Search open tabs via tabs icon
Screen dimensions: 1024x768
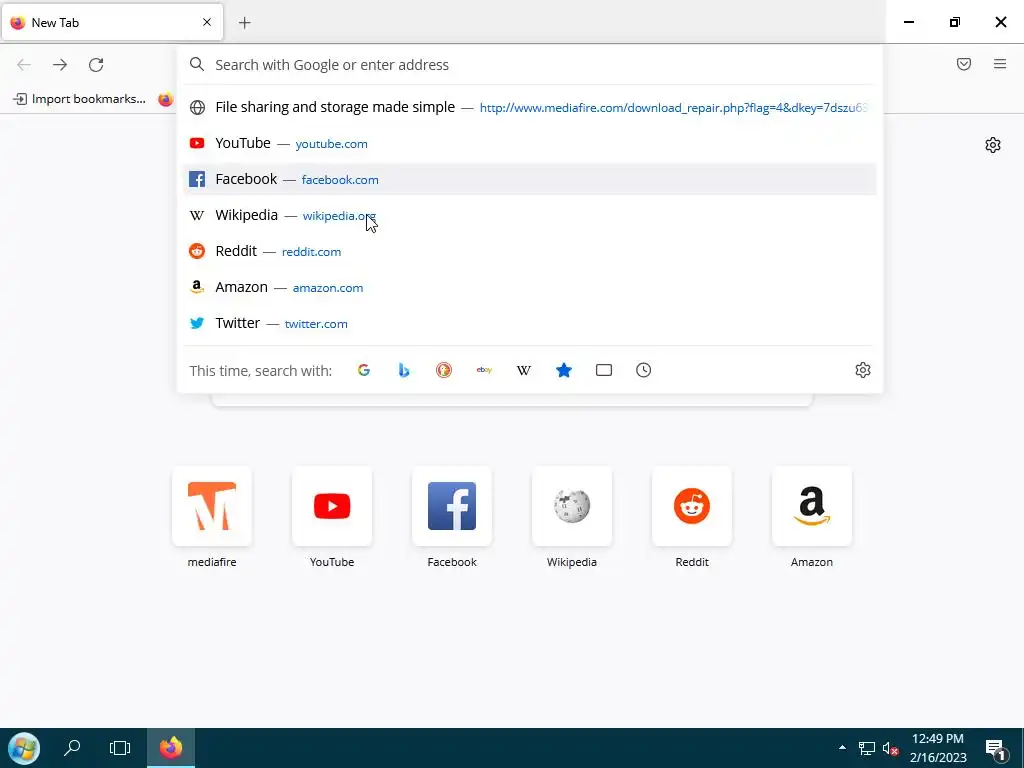(x=603, y=370)
